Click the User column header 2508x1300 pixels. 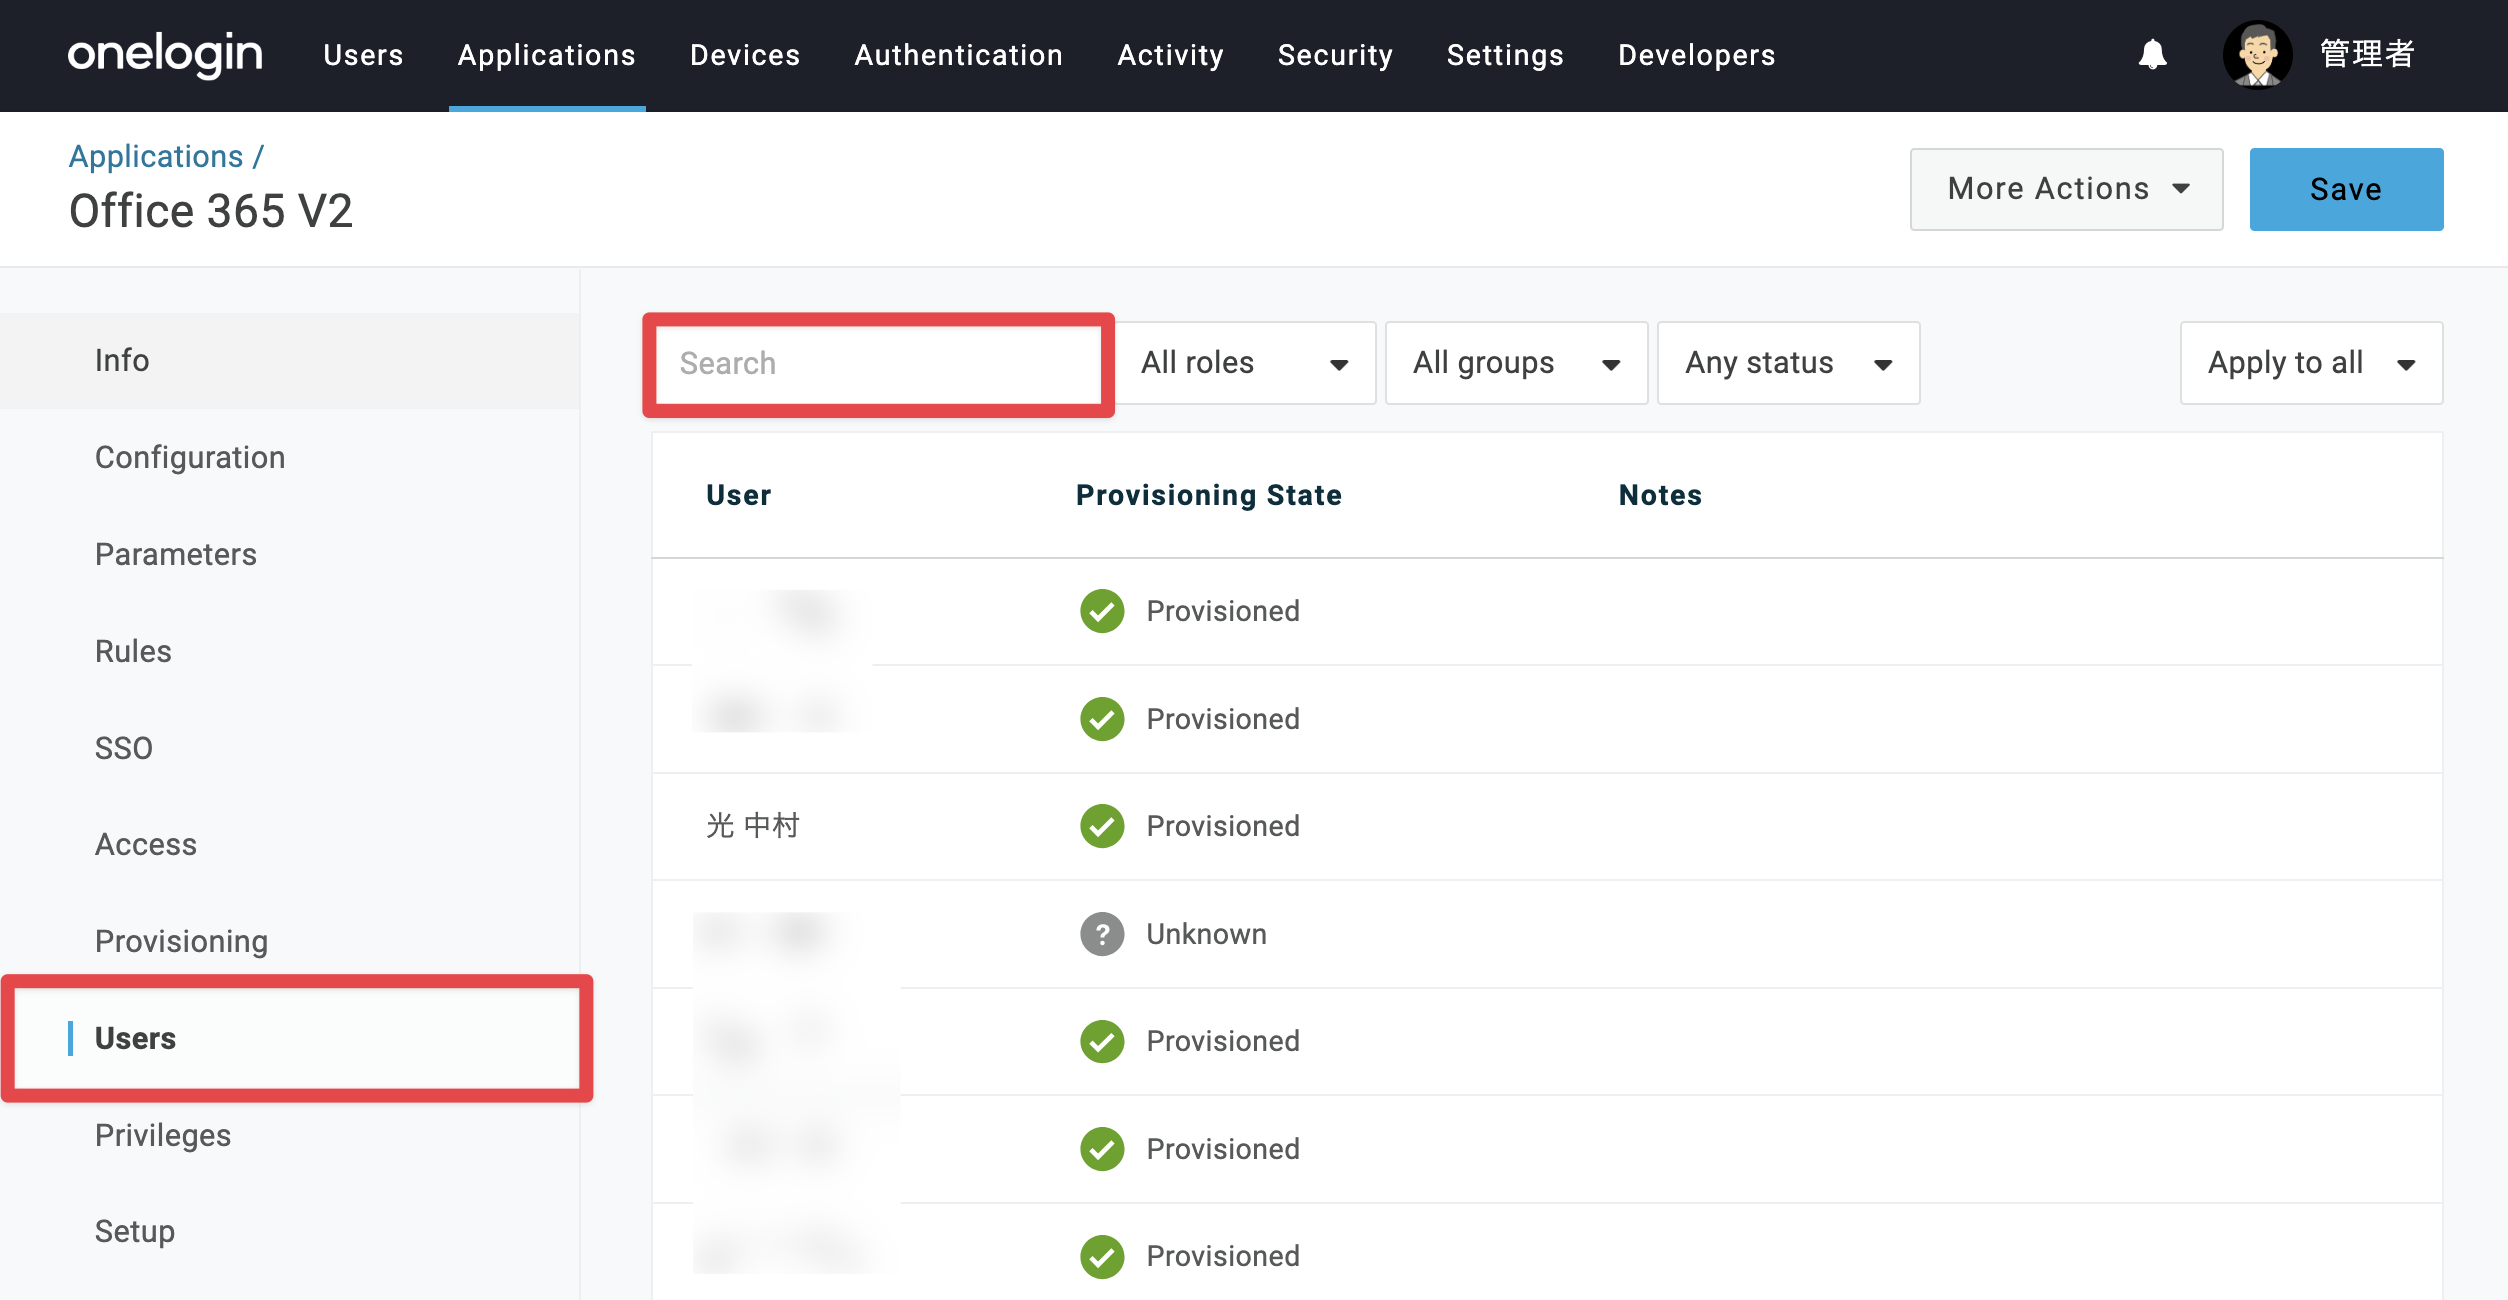coord(739,495)
